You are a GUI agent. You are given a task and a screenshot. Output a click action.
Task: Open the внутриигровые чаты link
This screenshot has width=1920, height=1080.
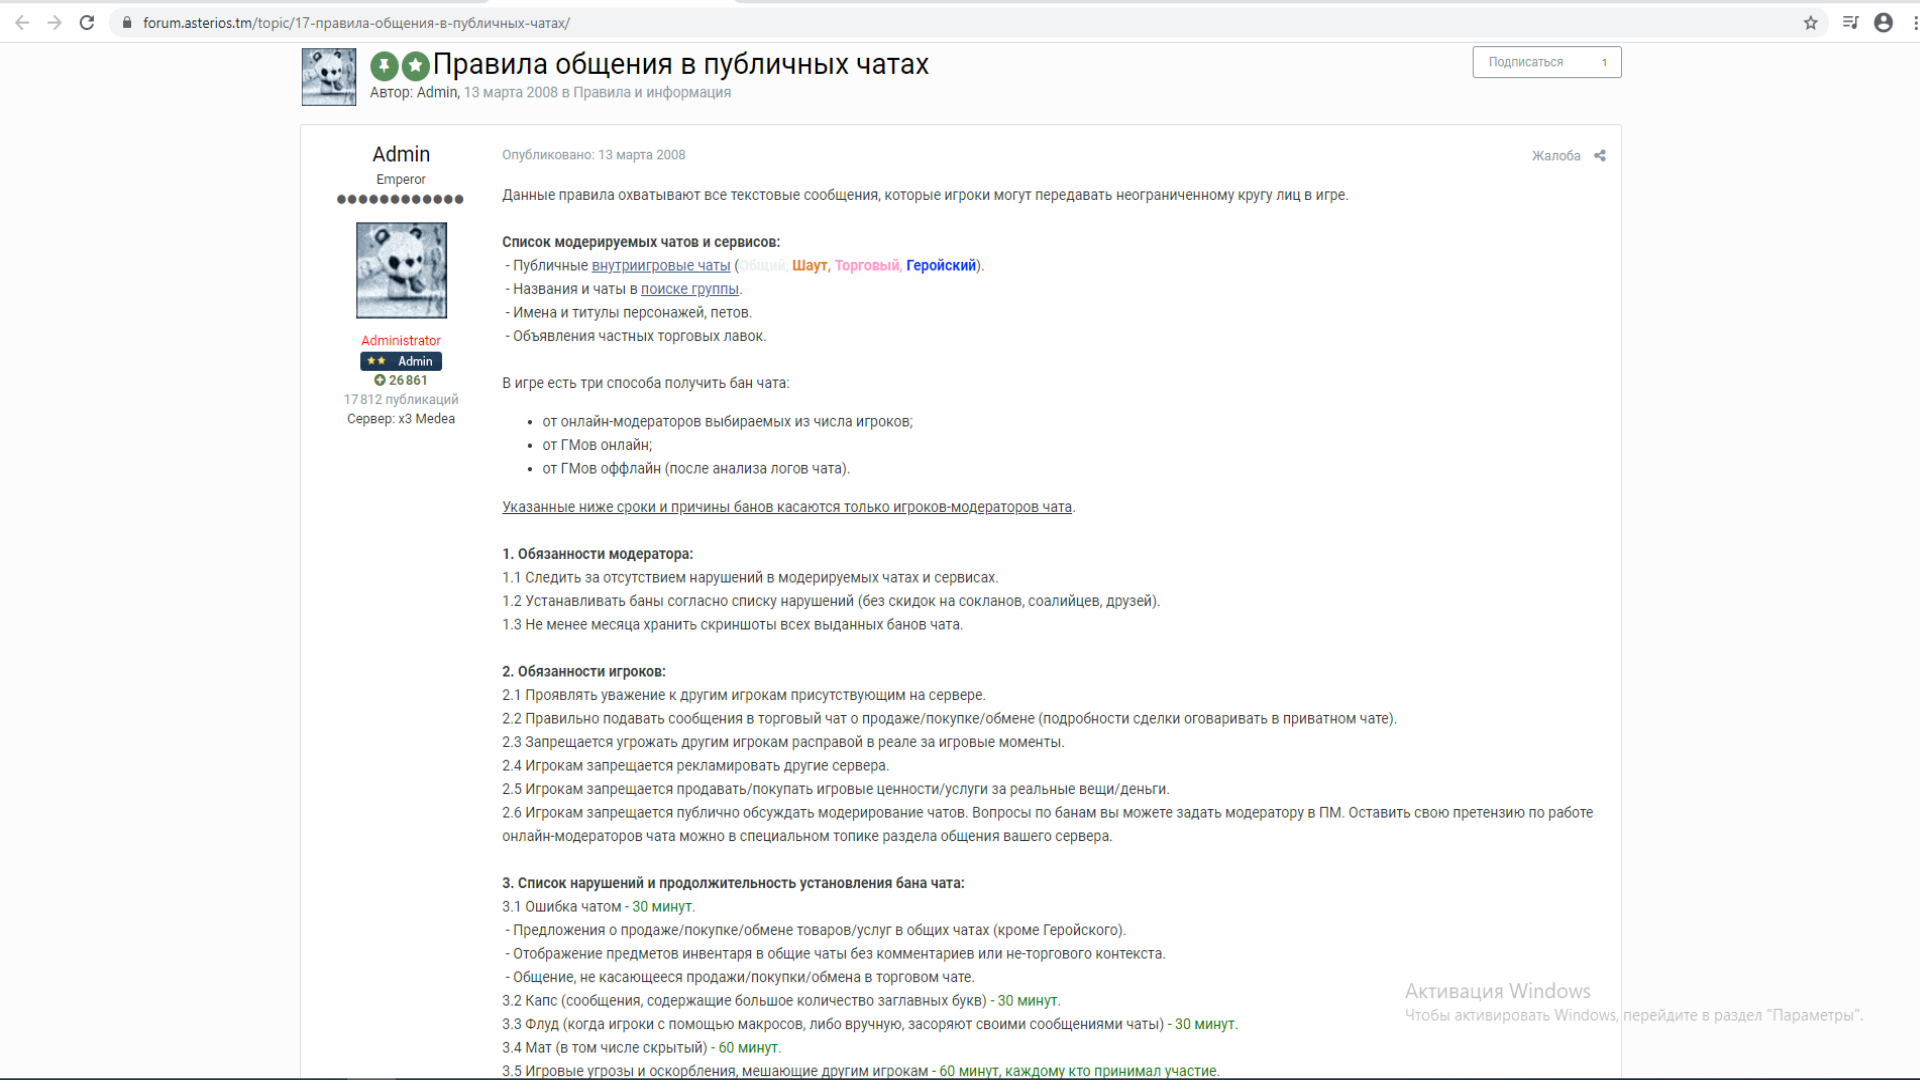[661, 265]
